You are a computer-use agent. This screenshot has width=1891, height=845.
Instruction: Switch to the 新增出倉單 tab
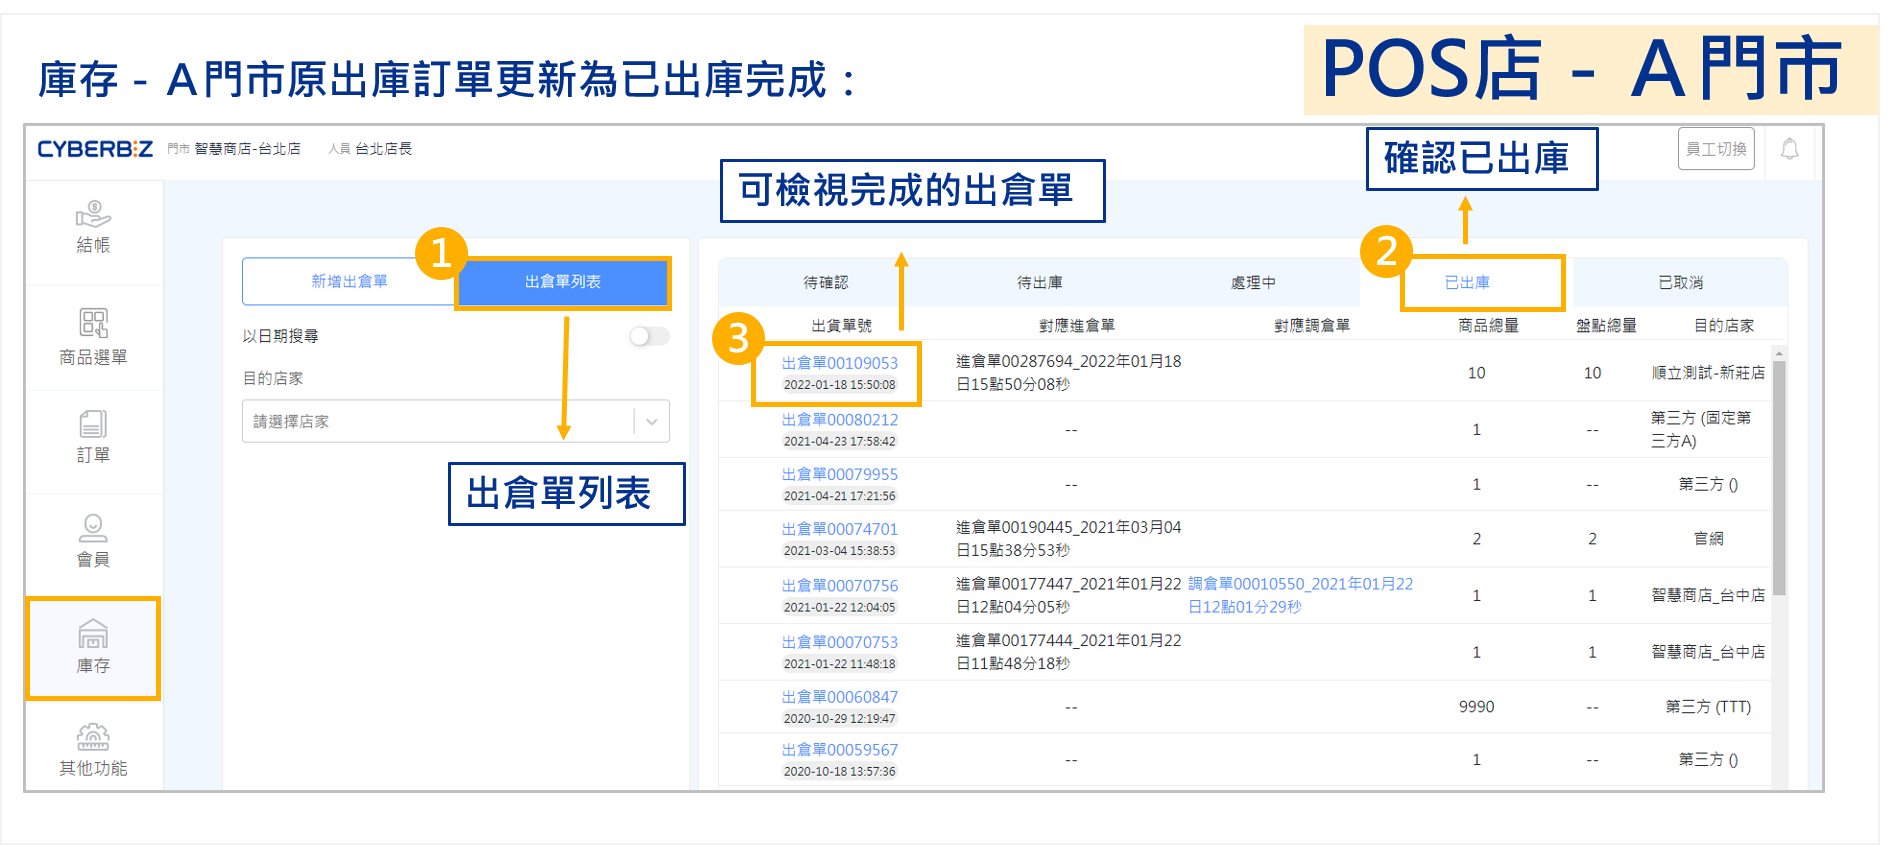pos(349,282)
